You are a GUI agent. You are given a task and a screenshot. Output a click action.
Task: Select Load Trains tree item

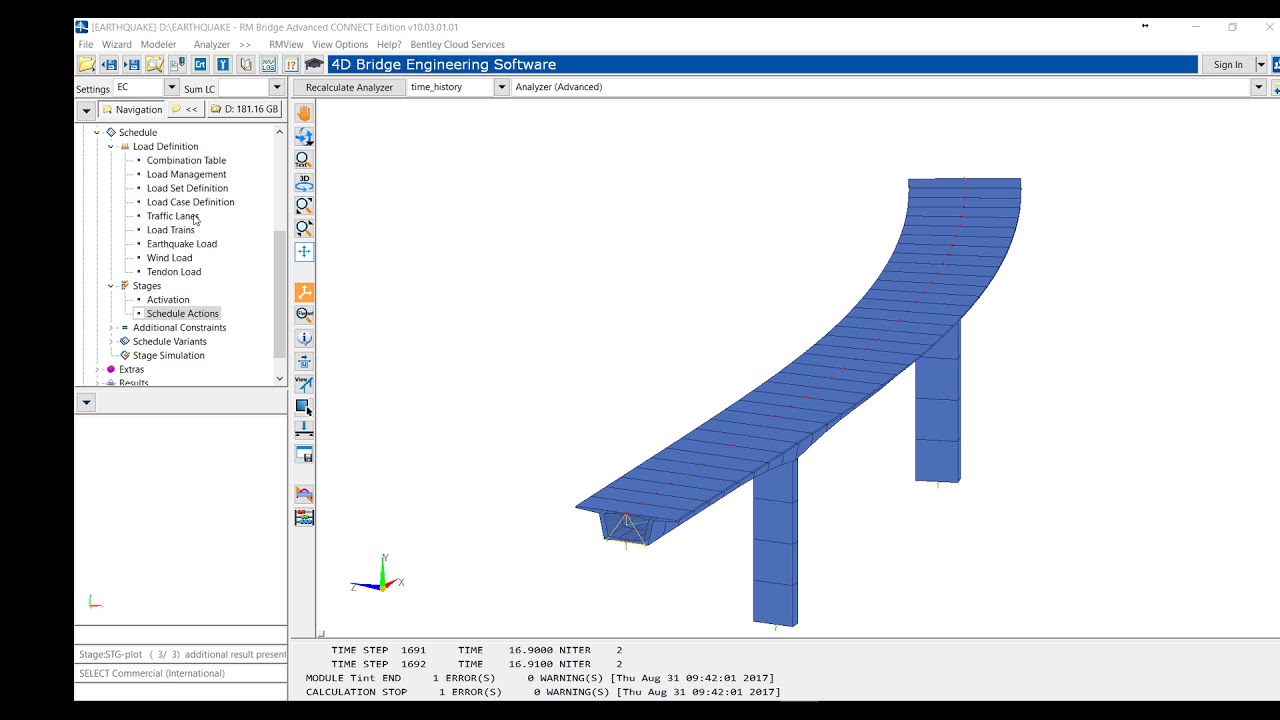pyautogui.click(x=171, y=230)
